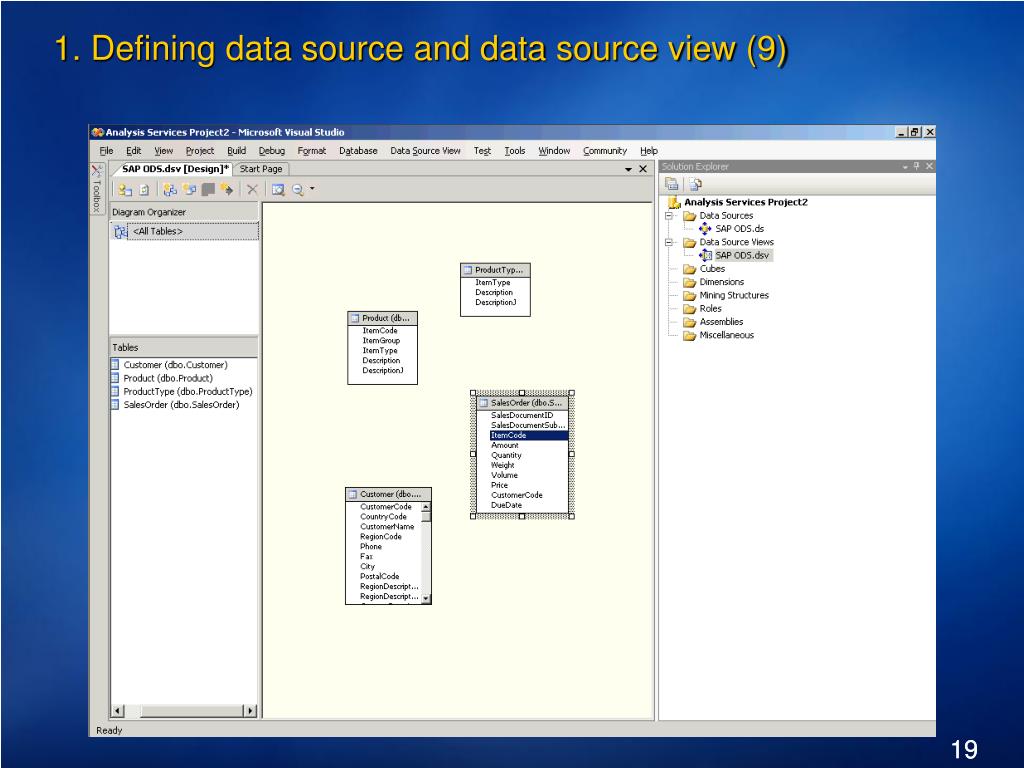Click the All Tables diagram icon
The image size is (1024, 768).
point(120,231)
